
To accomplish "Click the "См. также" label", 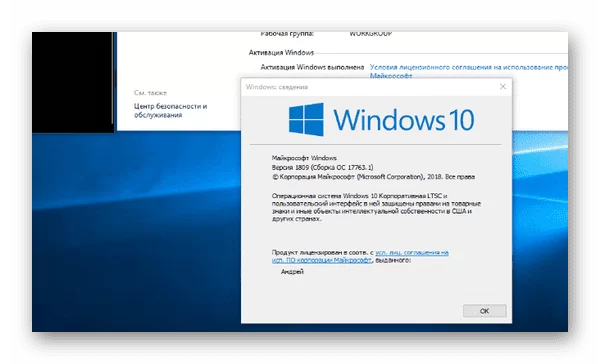I will point(150,93).
